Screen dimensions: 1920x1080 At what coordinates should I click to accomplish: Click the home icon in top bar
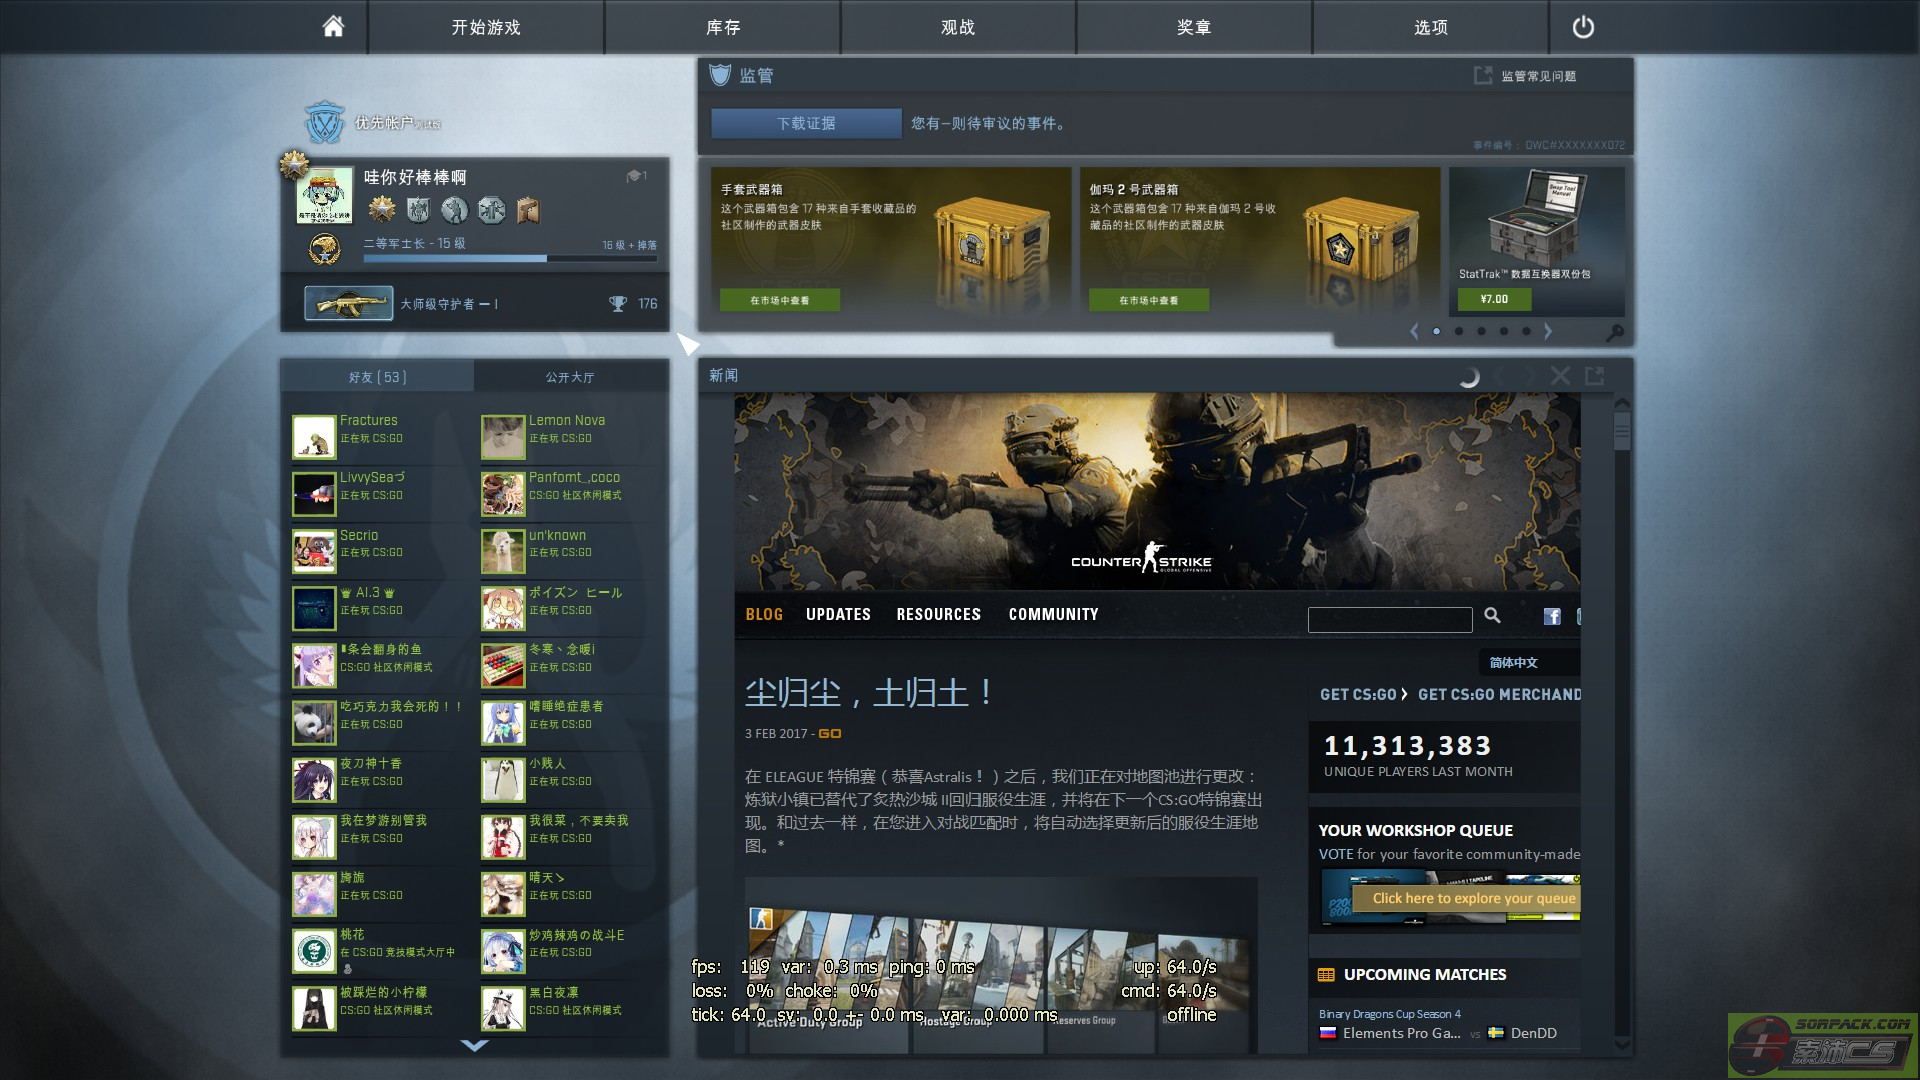[x=333, y=27]
